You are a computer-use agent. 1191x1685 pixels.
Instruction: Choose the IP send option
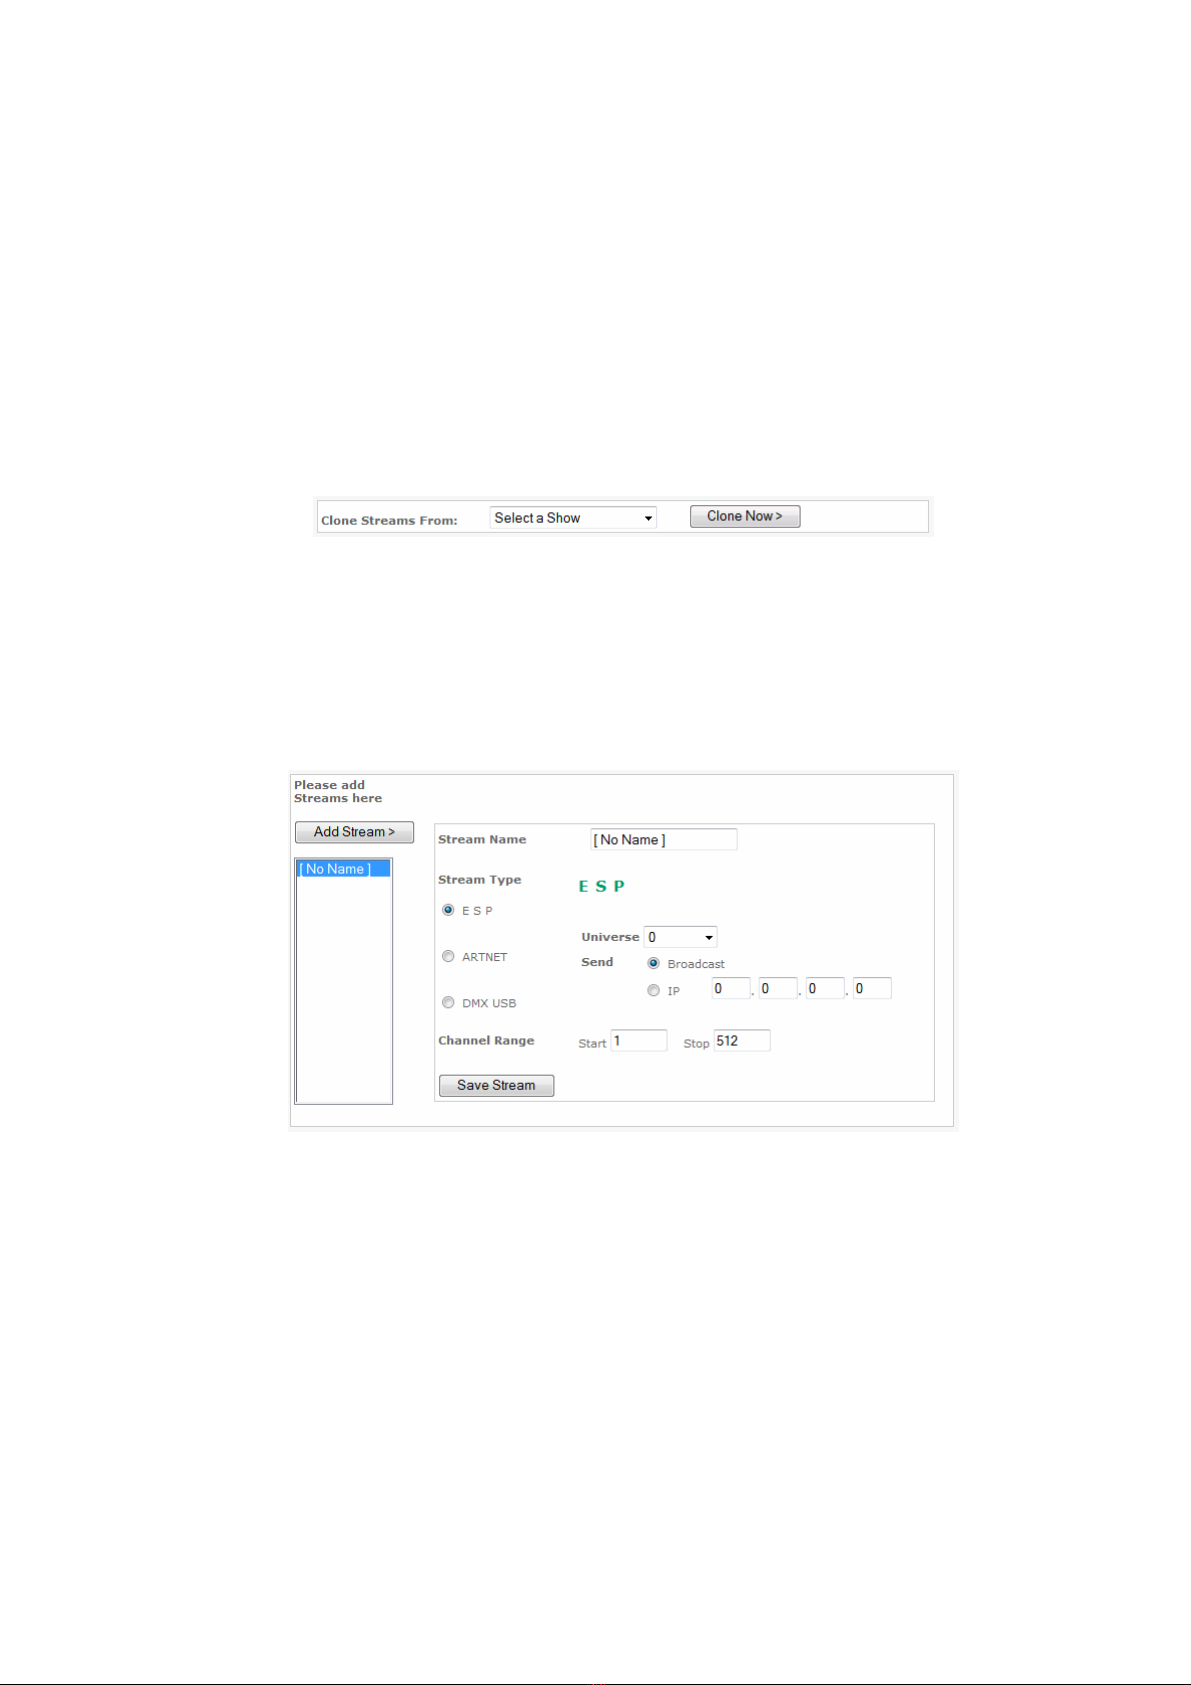click(x=653, y=991)
